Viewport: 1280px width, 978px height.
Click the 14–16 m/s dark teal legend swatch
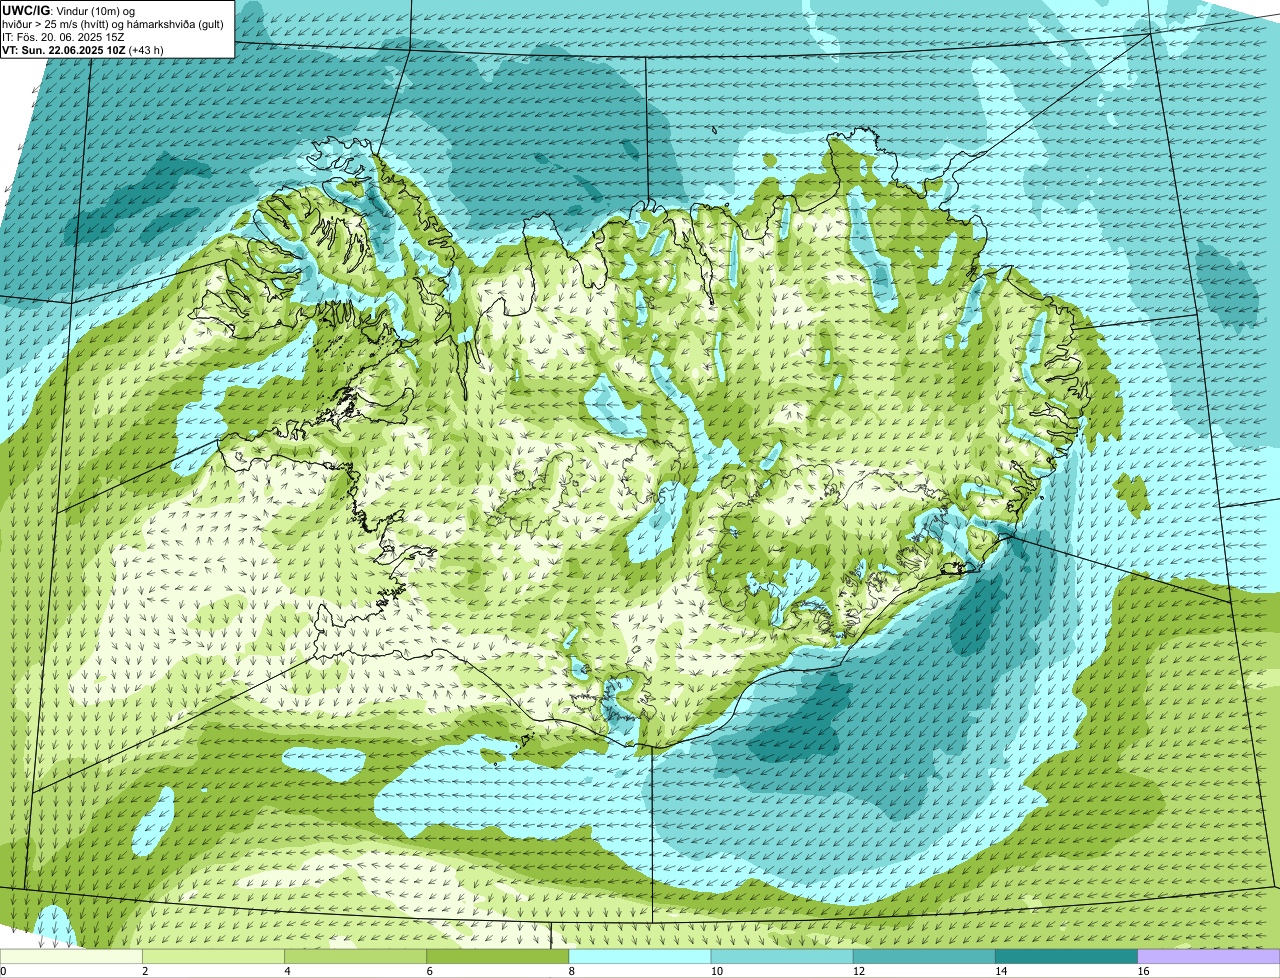(1067, 957)
